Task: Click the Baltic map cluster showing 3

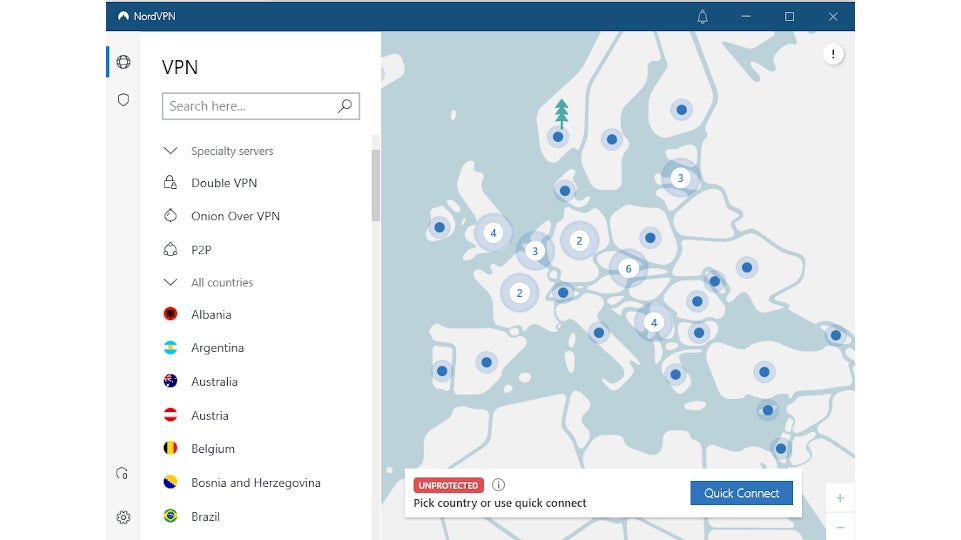Action: [x=680, y=178]
